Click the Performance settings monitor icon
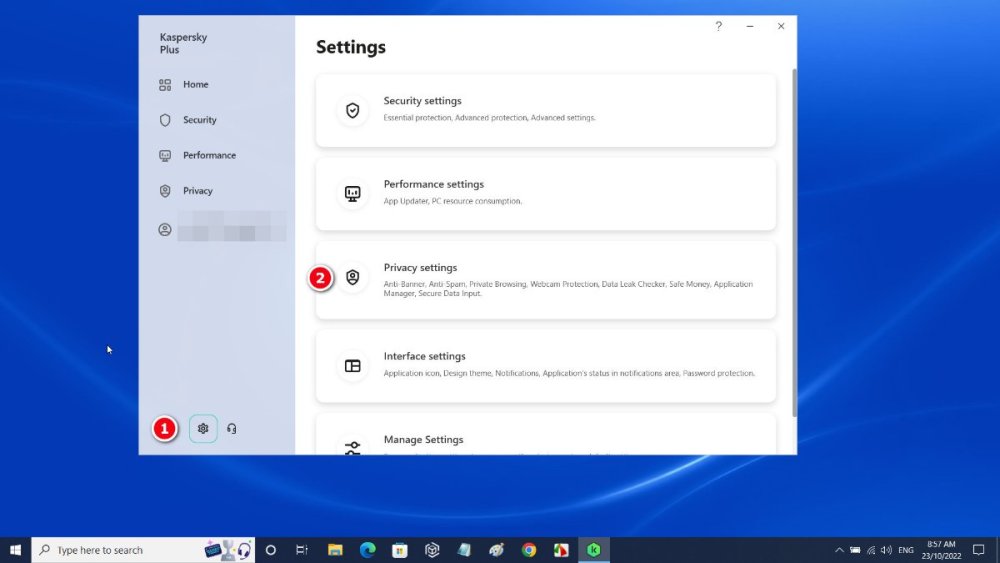Image resolution: width=1000 pixels, height=563 pixels. [x=353, y=194]
